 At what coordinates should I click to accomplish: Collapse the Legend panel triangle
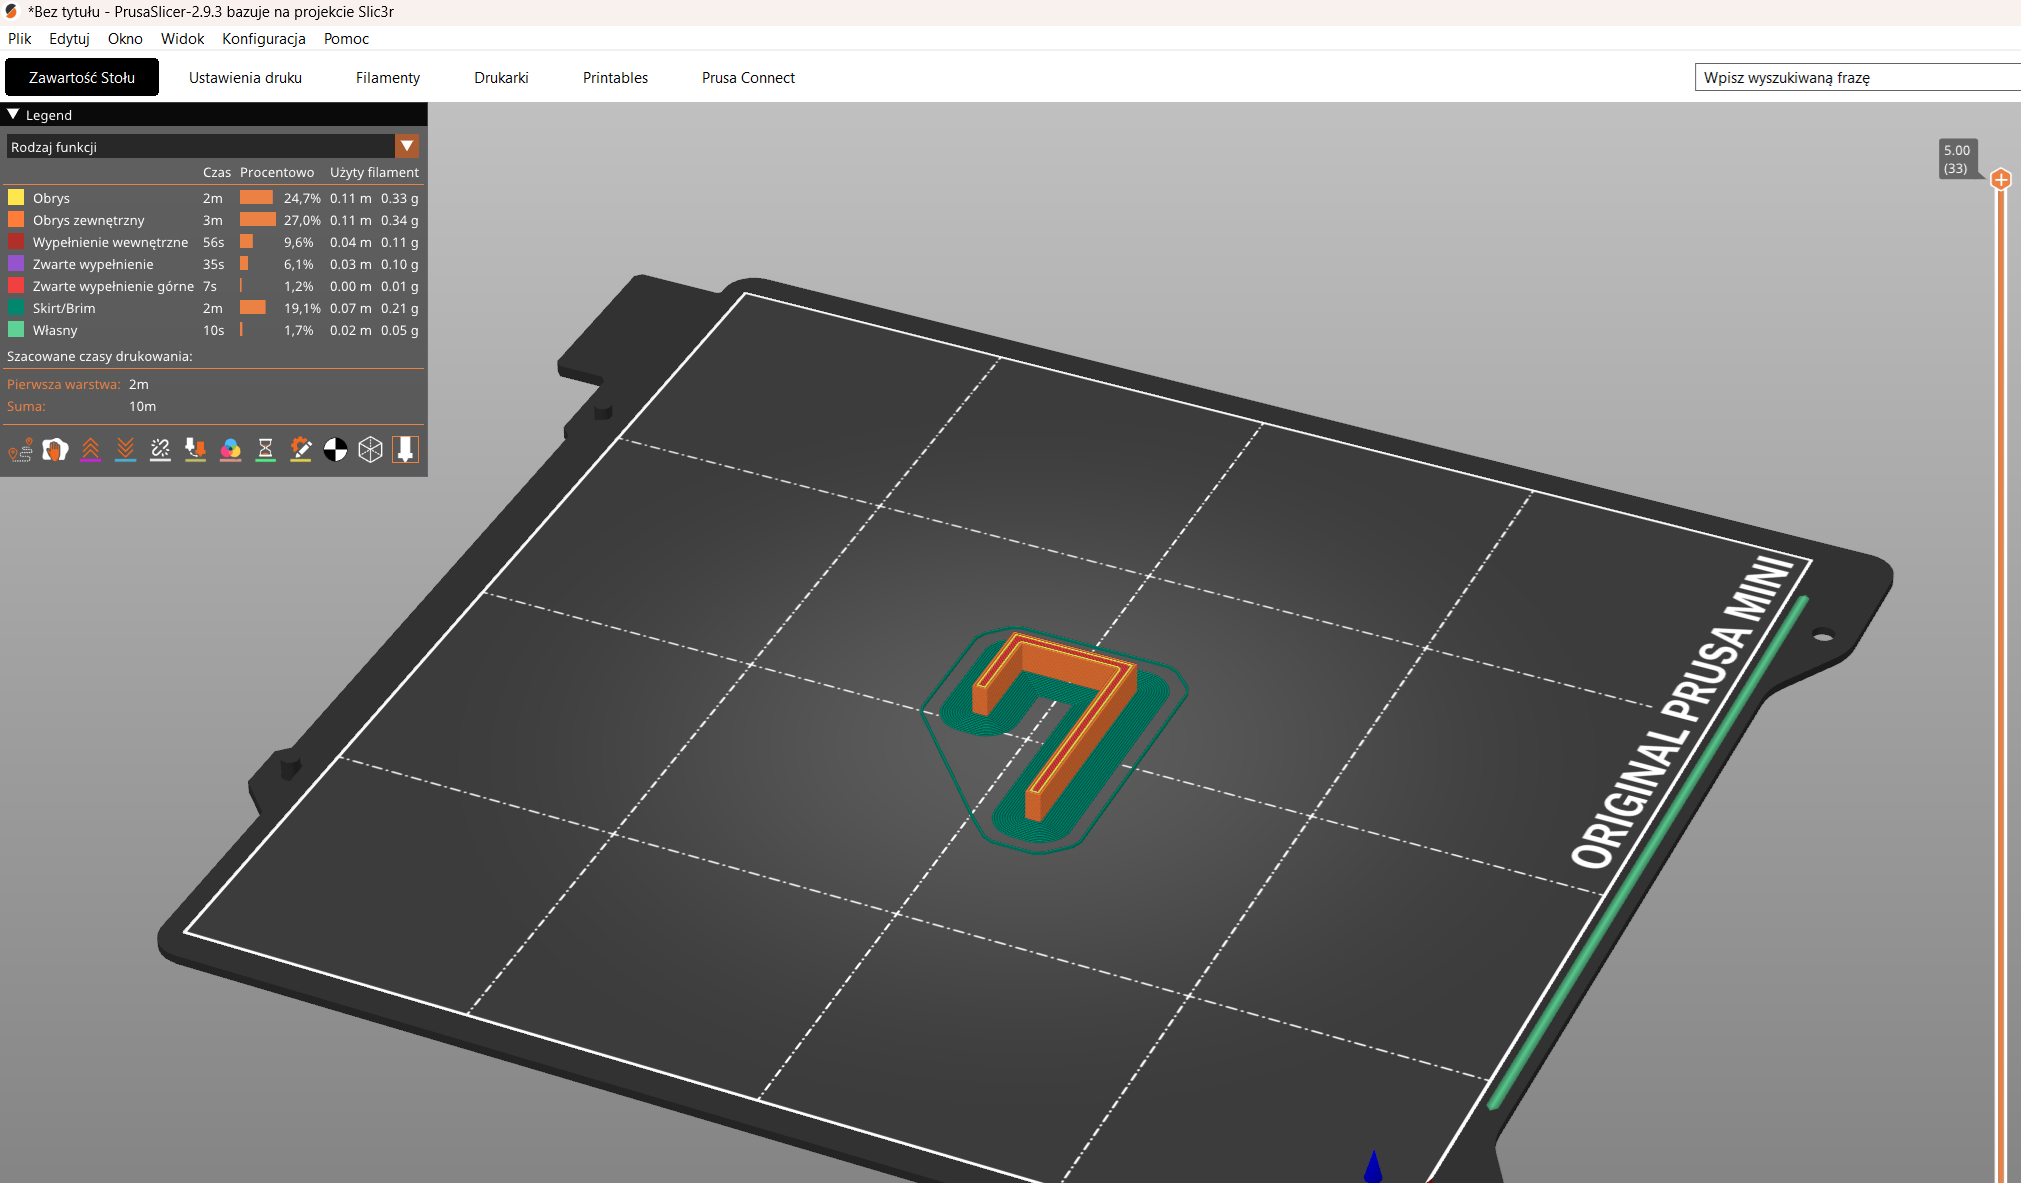pyautogui.click(x=13, y=115)
